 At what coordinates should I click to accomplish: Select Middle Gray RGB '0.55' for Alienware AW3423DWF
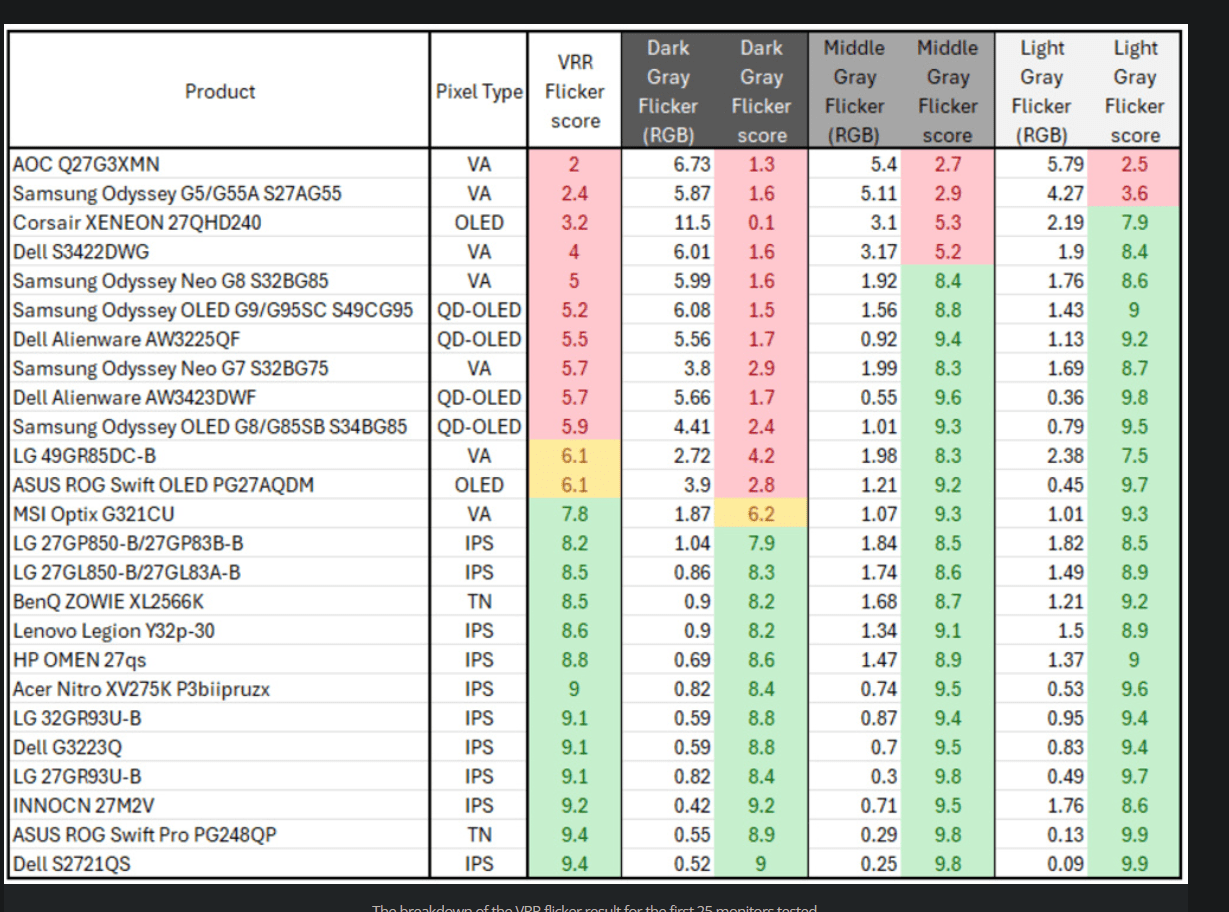click(879, 398)
